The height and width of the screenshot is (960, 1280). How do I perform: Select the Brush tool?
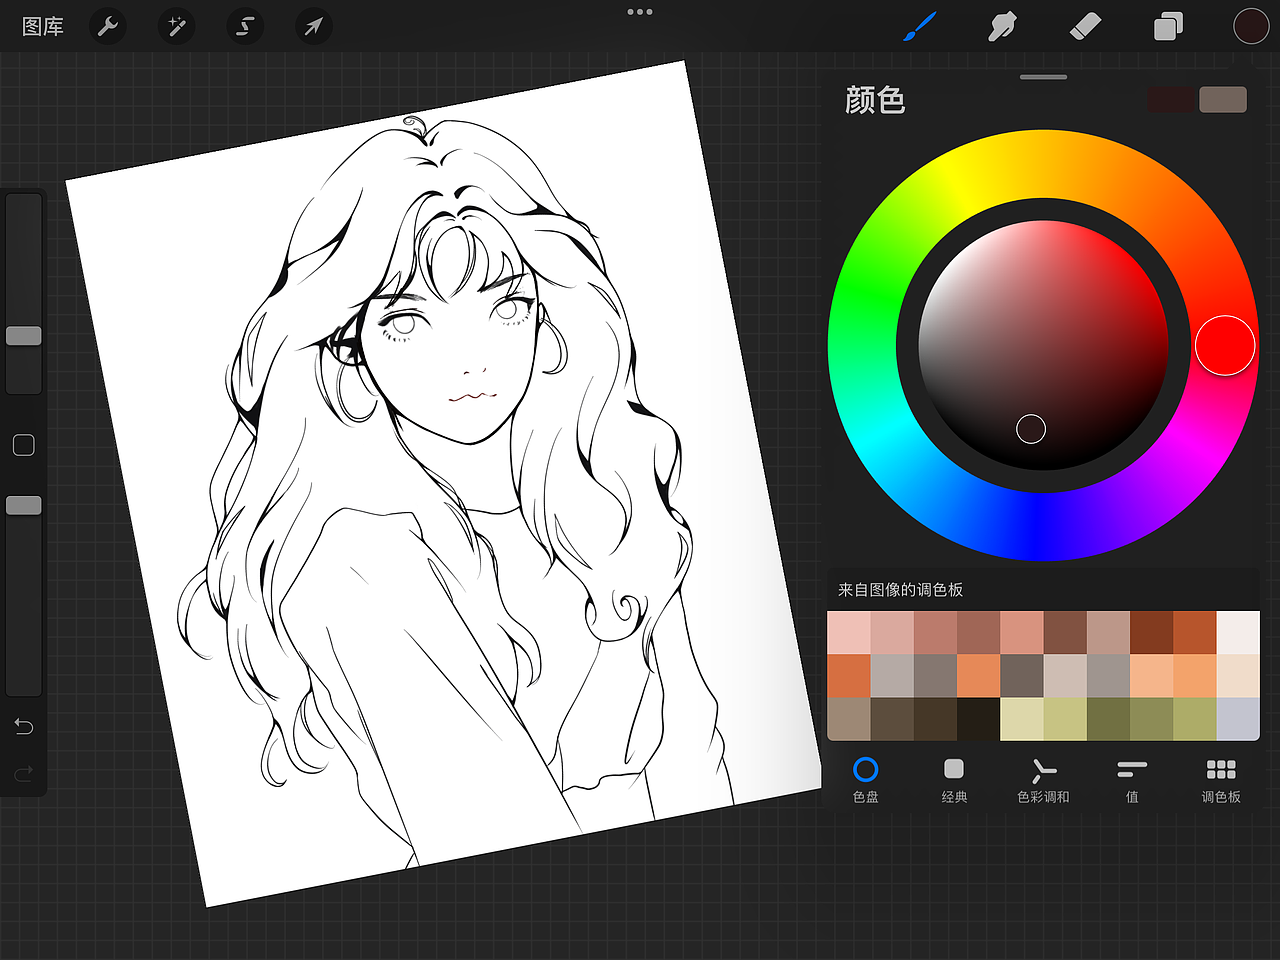coord(920,26)
